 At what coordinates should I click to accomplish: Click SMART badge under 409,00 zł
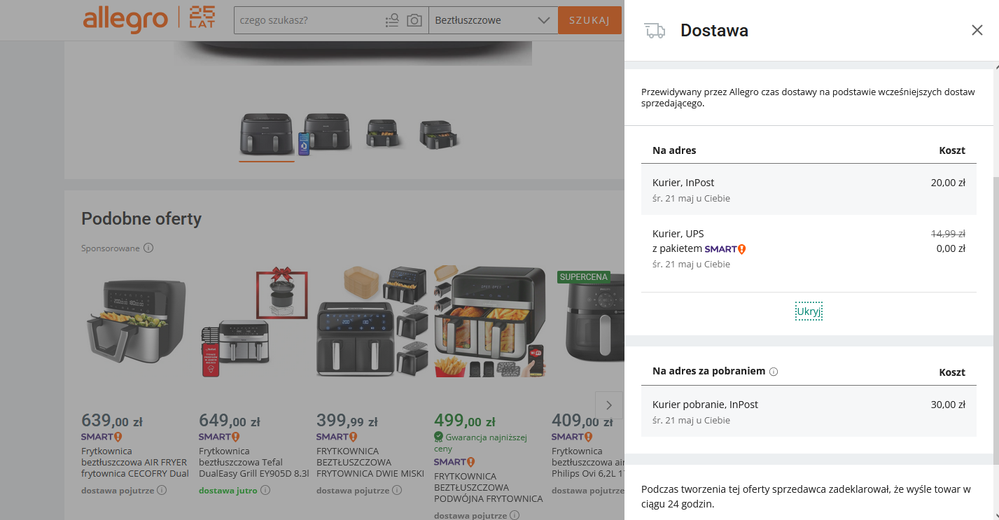pos(572,437)
